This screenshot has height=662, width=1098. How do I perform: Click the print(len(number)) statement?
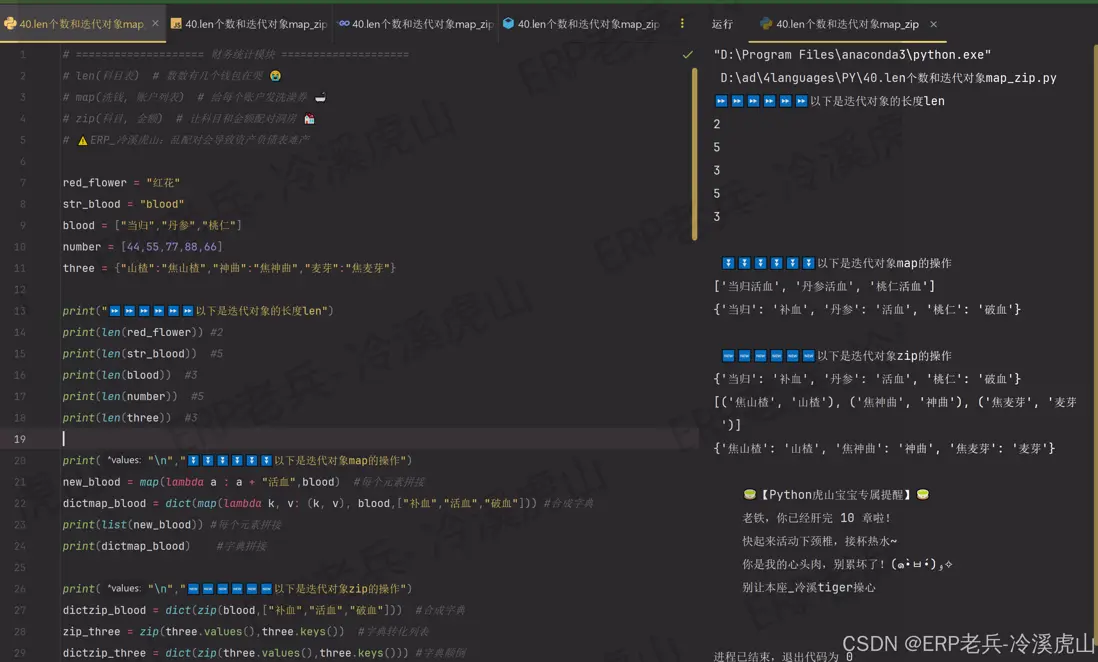[120, 396]
